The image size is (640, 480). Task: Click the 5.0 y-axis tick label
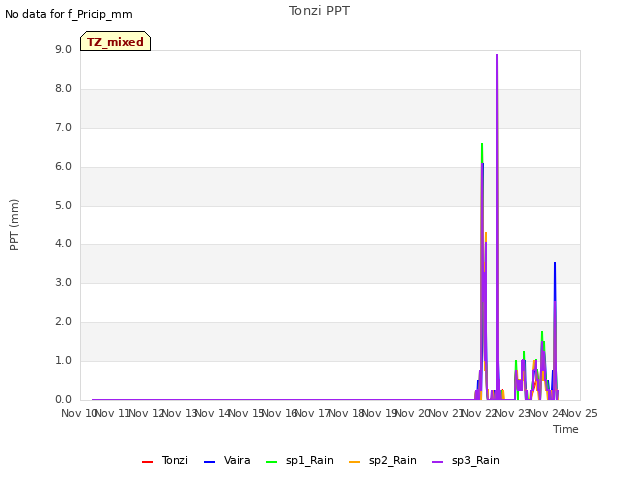tap(63, 205)
